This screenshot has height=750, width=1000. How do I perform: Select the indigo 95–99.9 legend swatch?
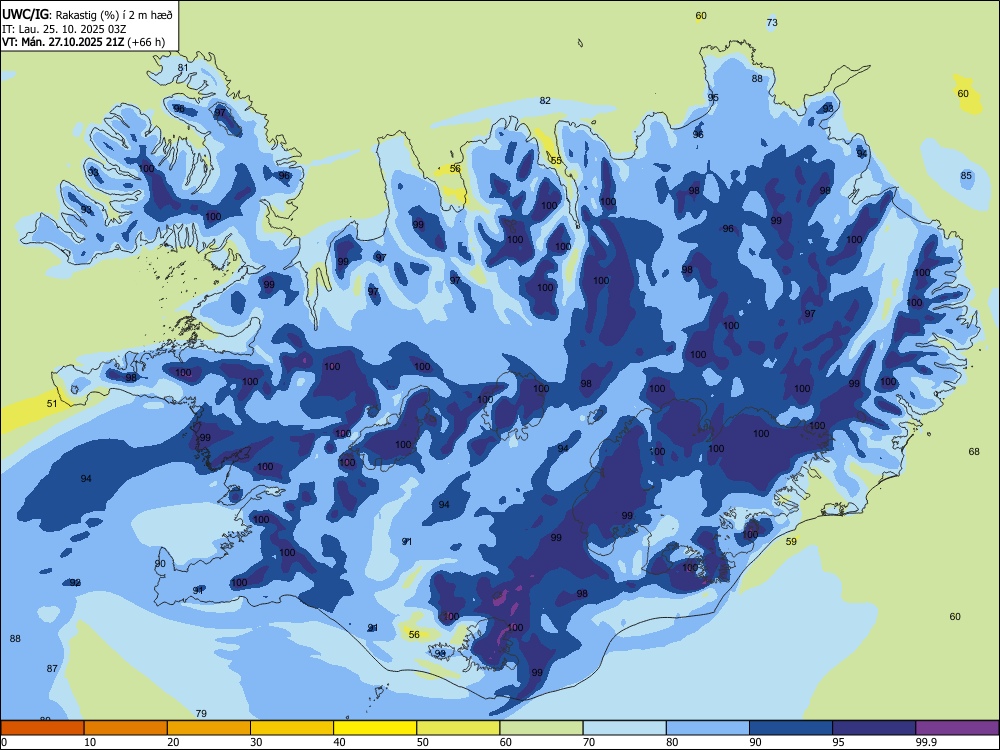[x=874, y=728]
